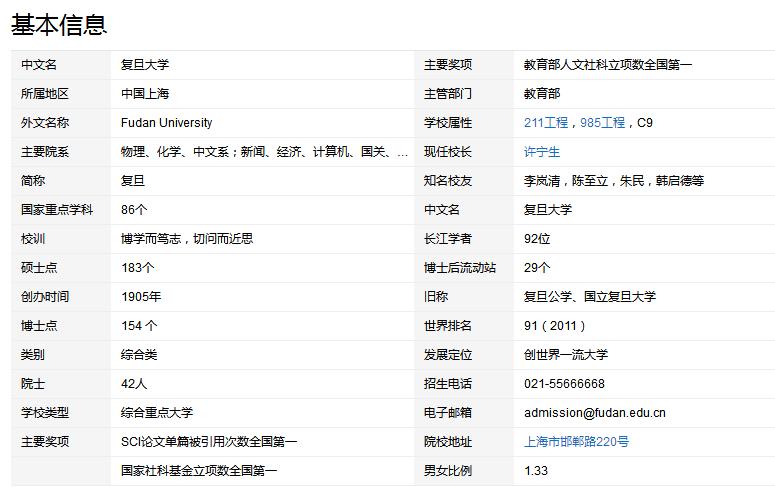775x487 pixels.
Task: Select the value 154 个
Action: coord(139,326)
